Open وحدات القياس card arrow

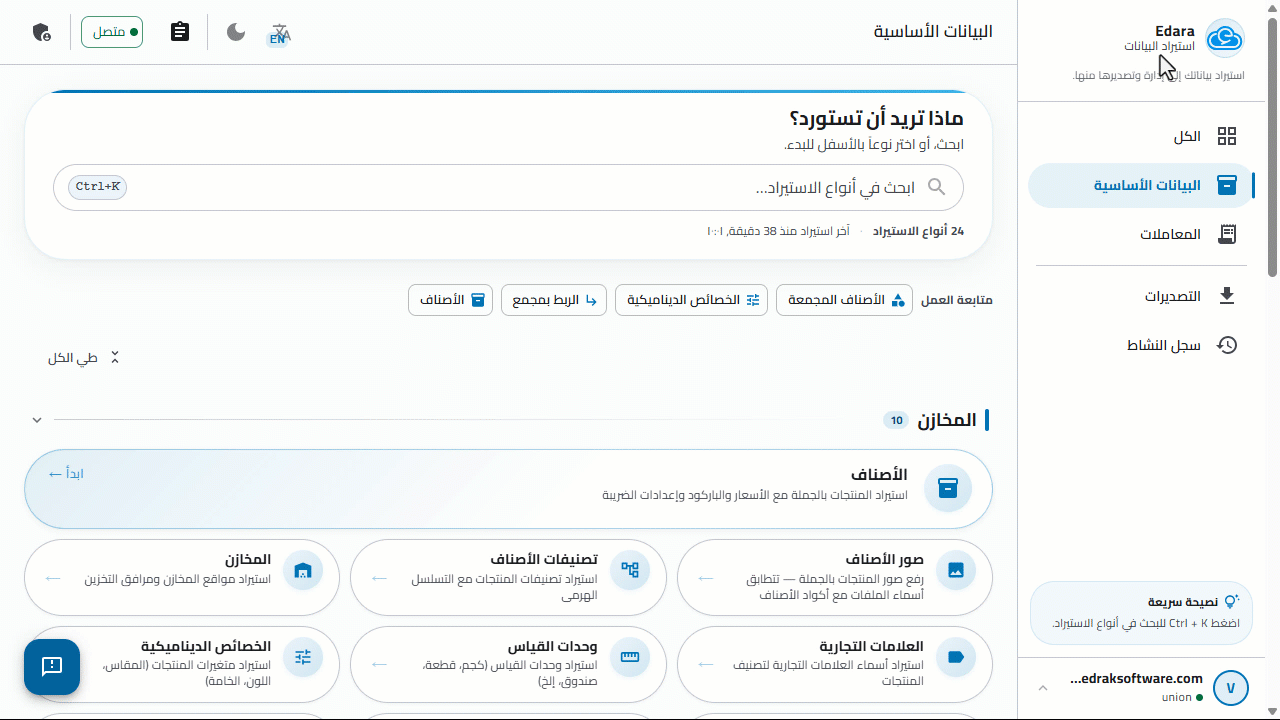click(380, 664)
